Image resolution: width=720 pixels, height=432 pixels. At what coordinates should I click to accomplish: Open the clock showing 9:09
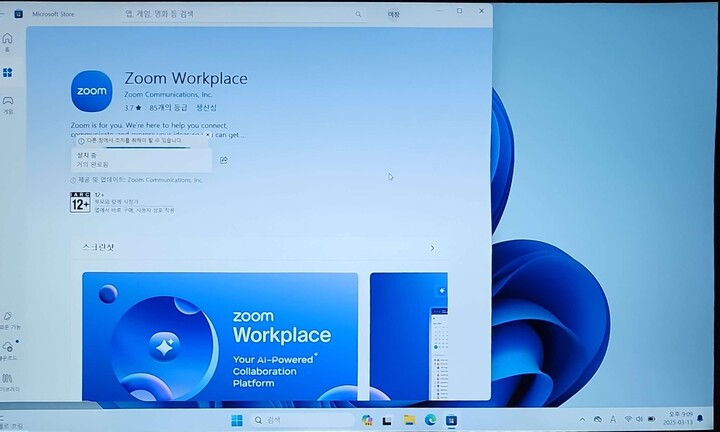click(678, 418)
